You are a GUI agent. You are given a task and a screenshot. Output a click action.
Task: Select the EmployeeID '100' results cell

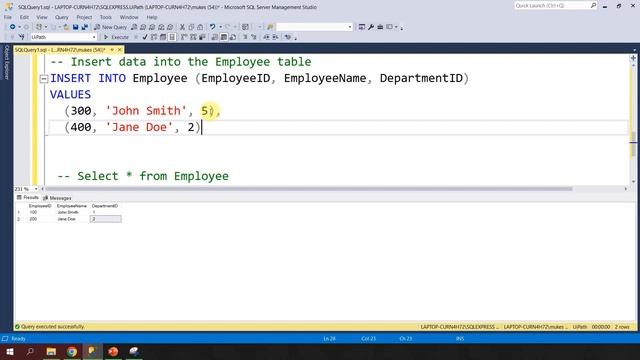click(40, 212)
